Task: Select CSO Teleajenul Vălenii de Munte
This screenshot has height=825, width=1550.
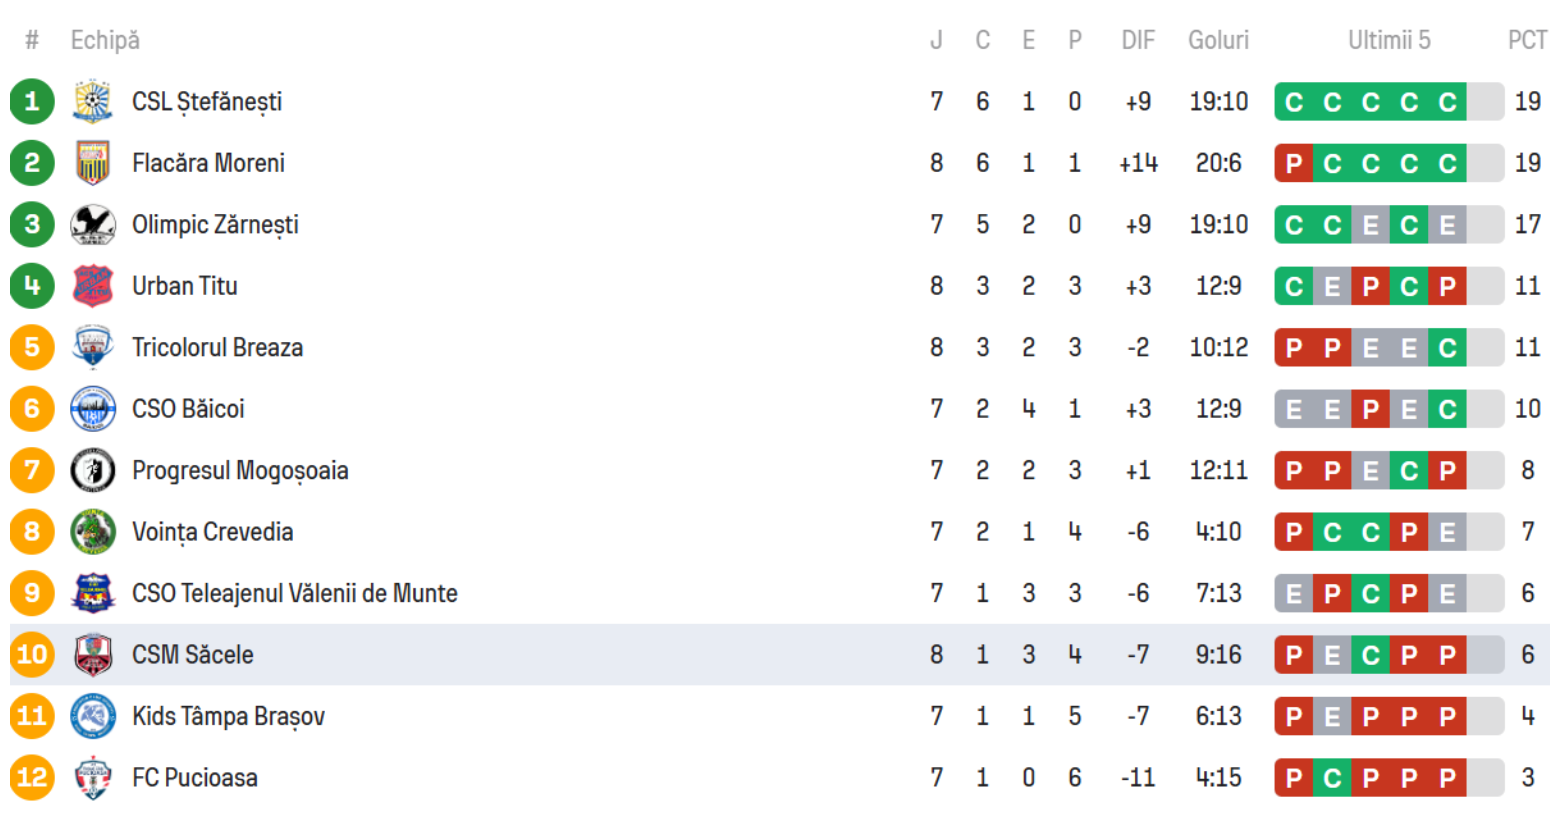Action: [x=294, y=594]
